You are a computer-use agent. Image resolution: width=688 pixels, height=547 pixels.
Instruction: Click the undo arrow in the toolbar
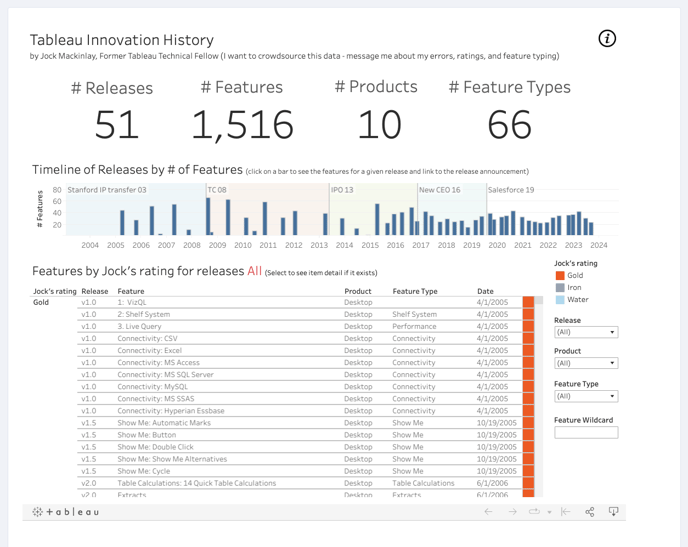coord(488,511)
